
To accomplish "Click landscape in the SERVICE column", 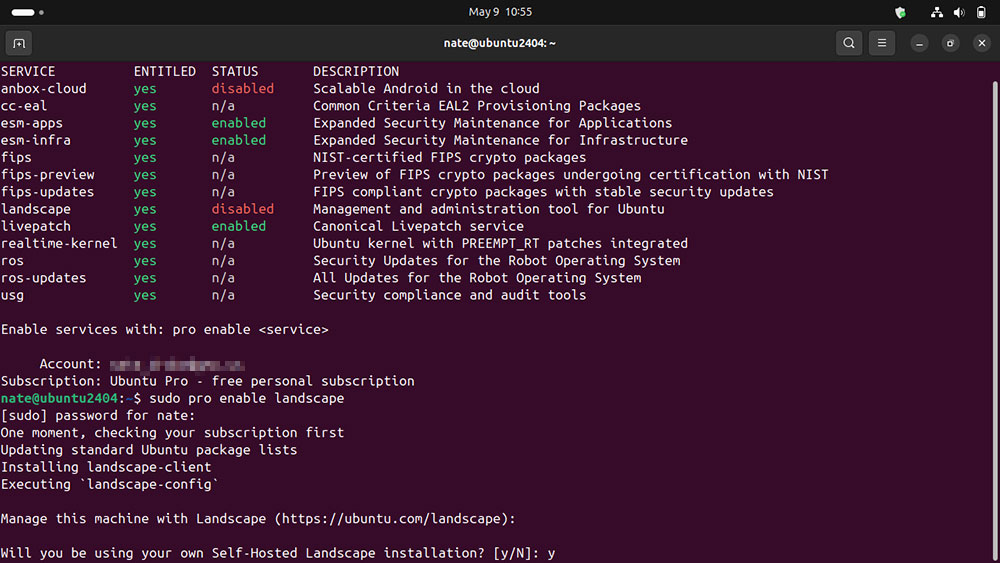I will pos(36,209).
